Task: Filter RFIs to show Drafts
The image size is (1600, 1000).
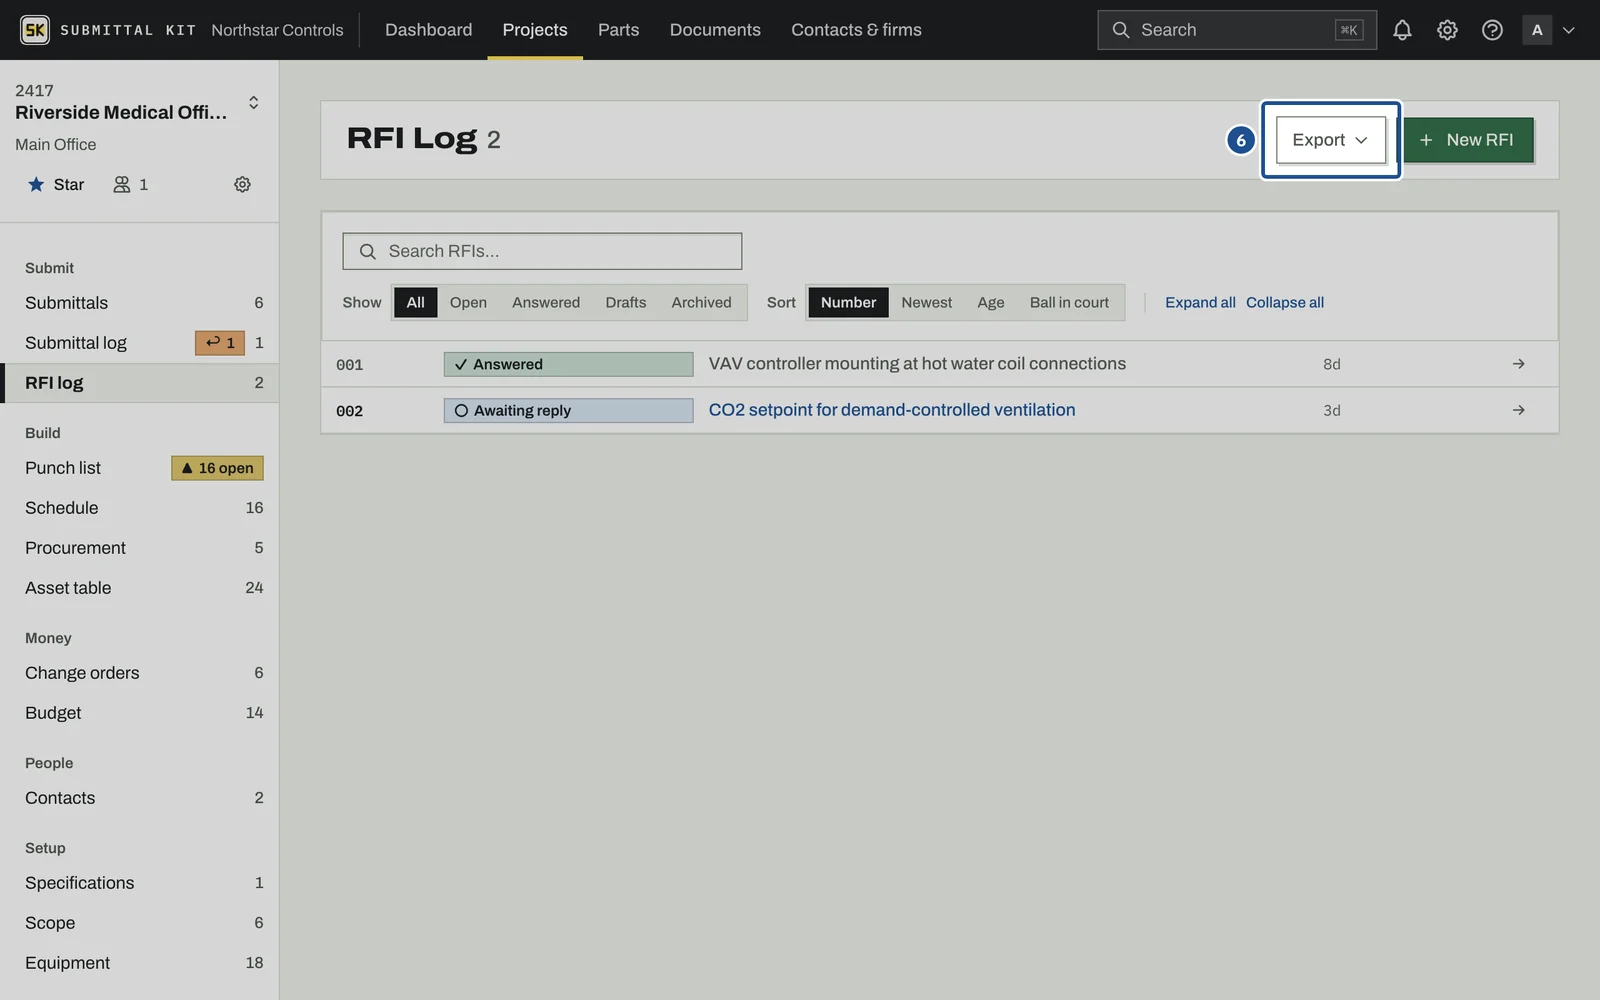Action: pyautogui.click(x=626, y=302)
